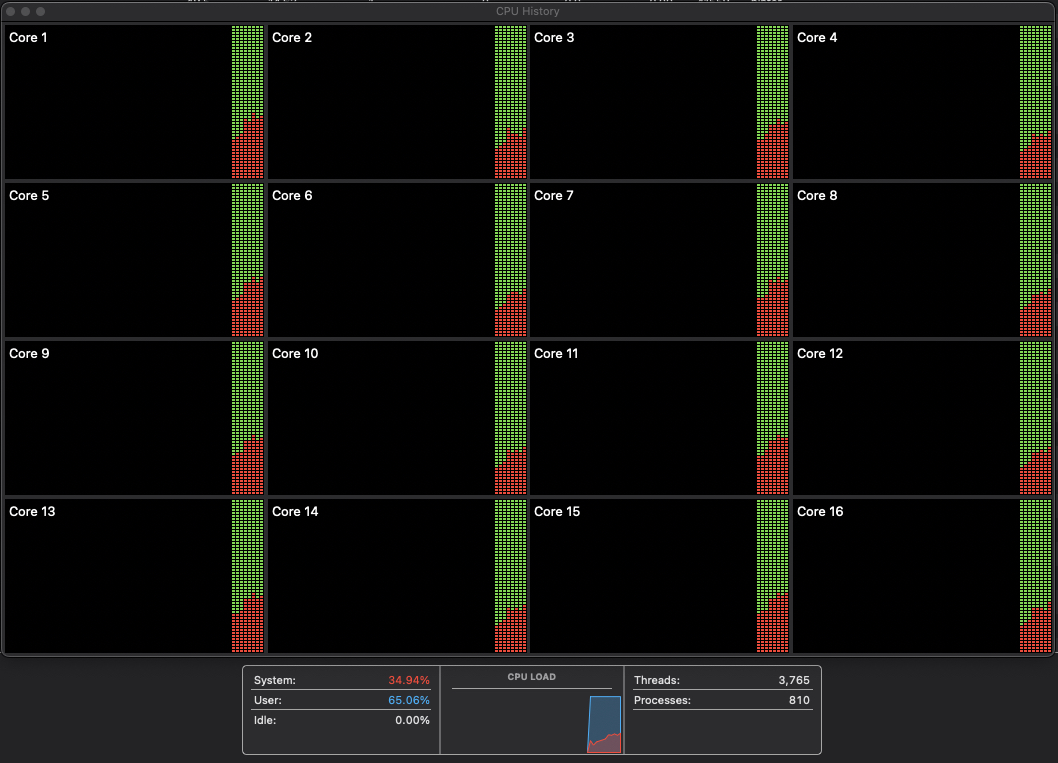Image resolution: width=1058 pixels, height=763 pixels.
Task: Close the CPU History window
Action: 11,11
